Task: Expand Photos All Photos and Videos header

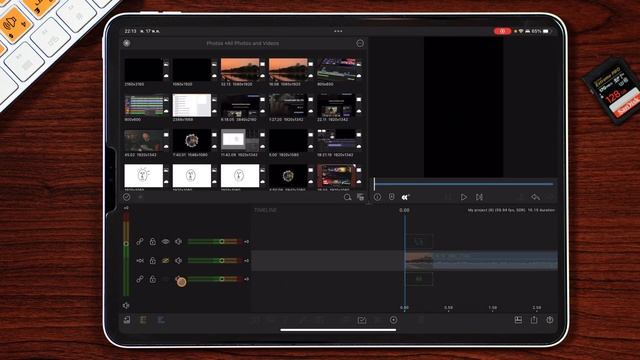Action: (242, 43)
